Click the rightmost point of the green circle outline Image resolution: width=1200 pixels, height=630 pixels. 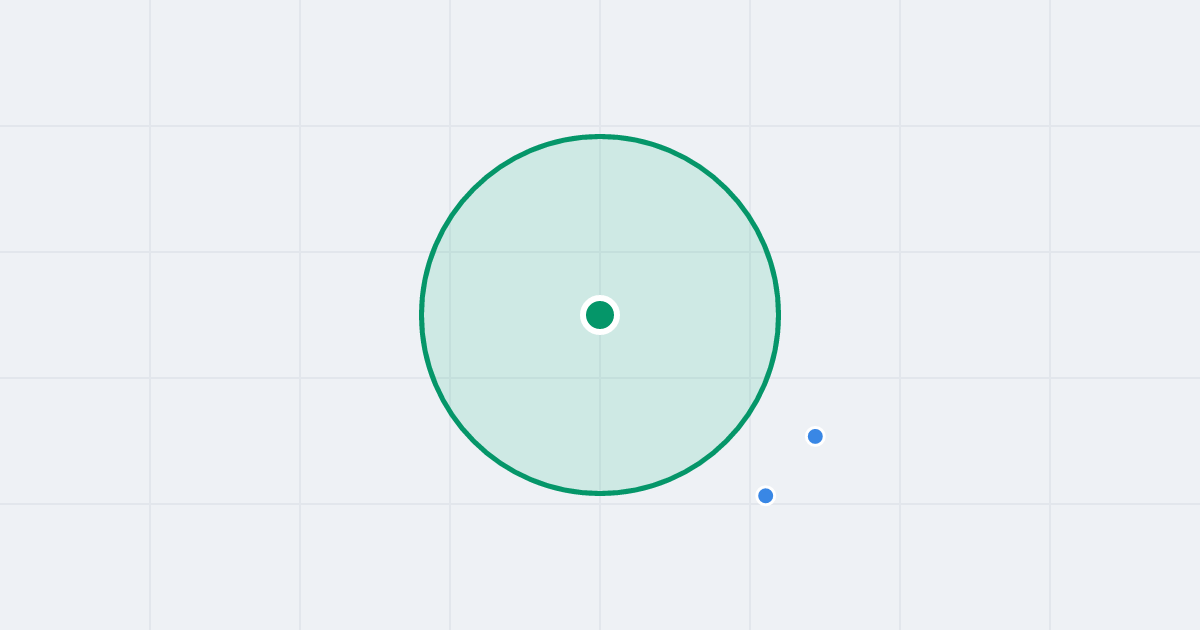point(778,315)
